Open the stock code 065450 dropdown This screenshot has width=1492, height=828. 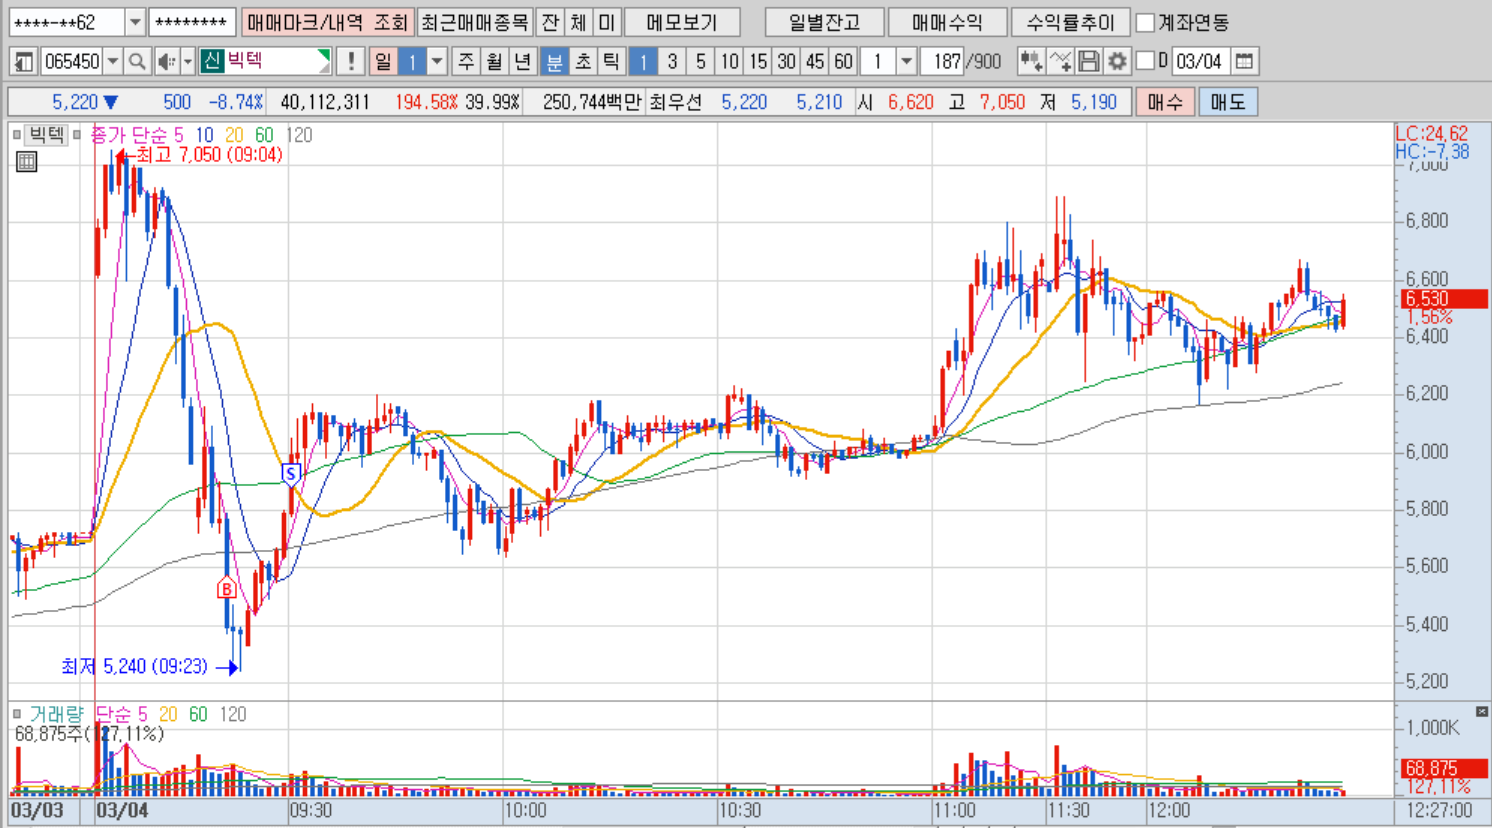pyautogui.click(x=113, y=62)
